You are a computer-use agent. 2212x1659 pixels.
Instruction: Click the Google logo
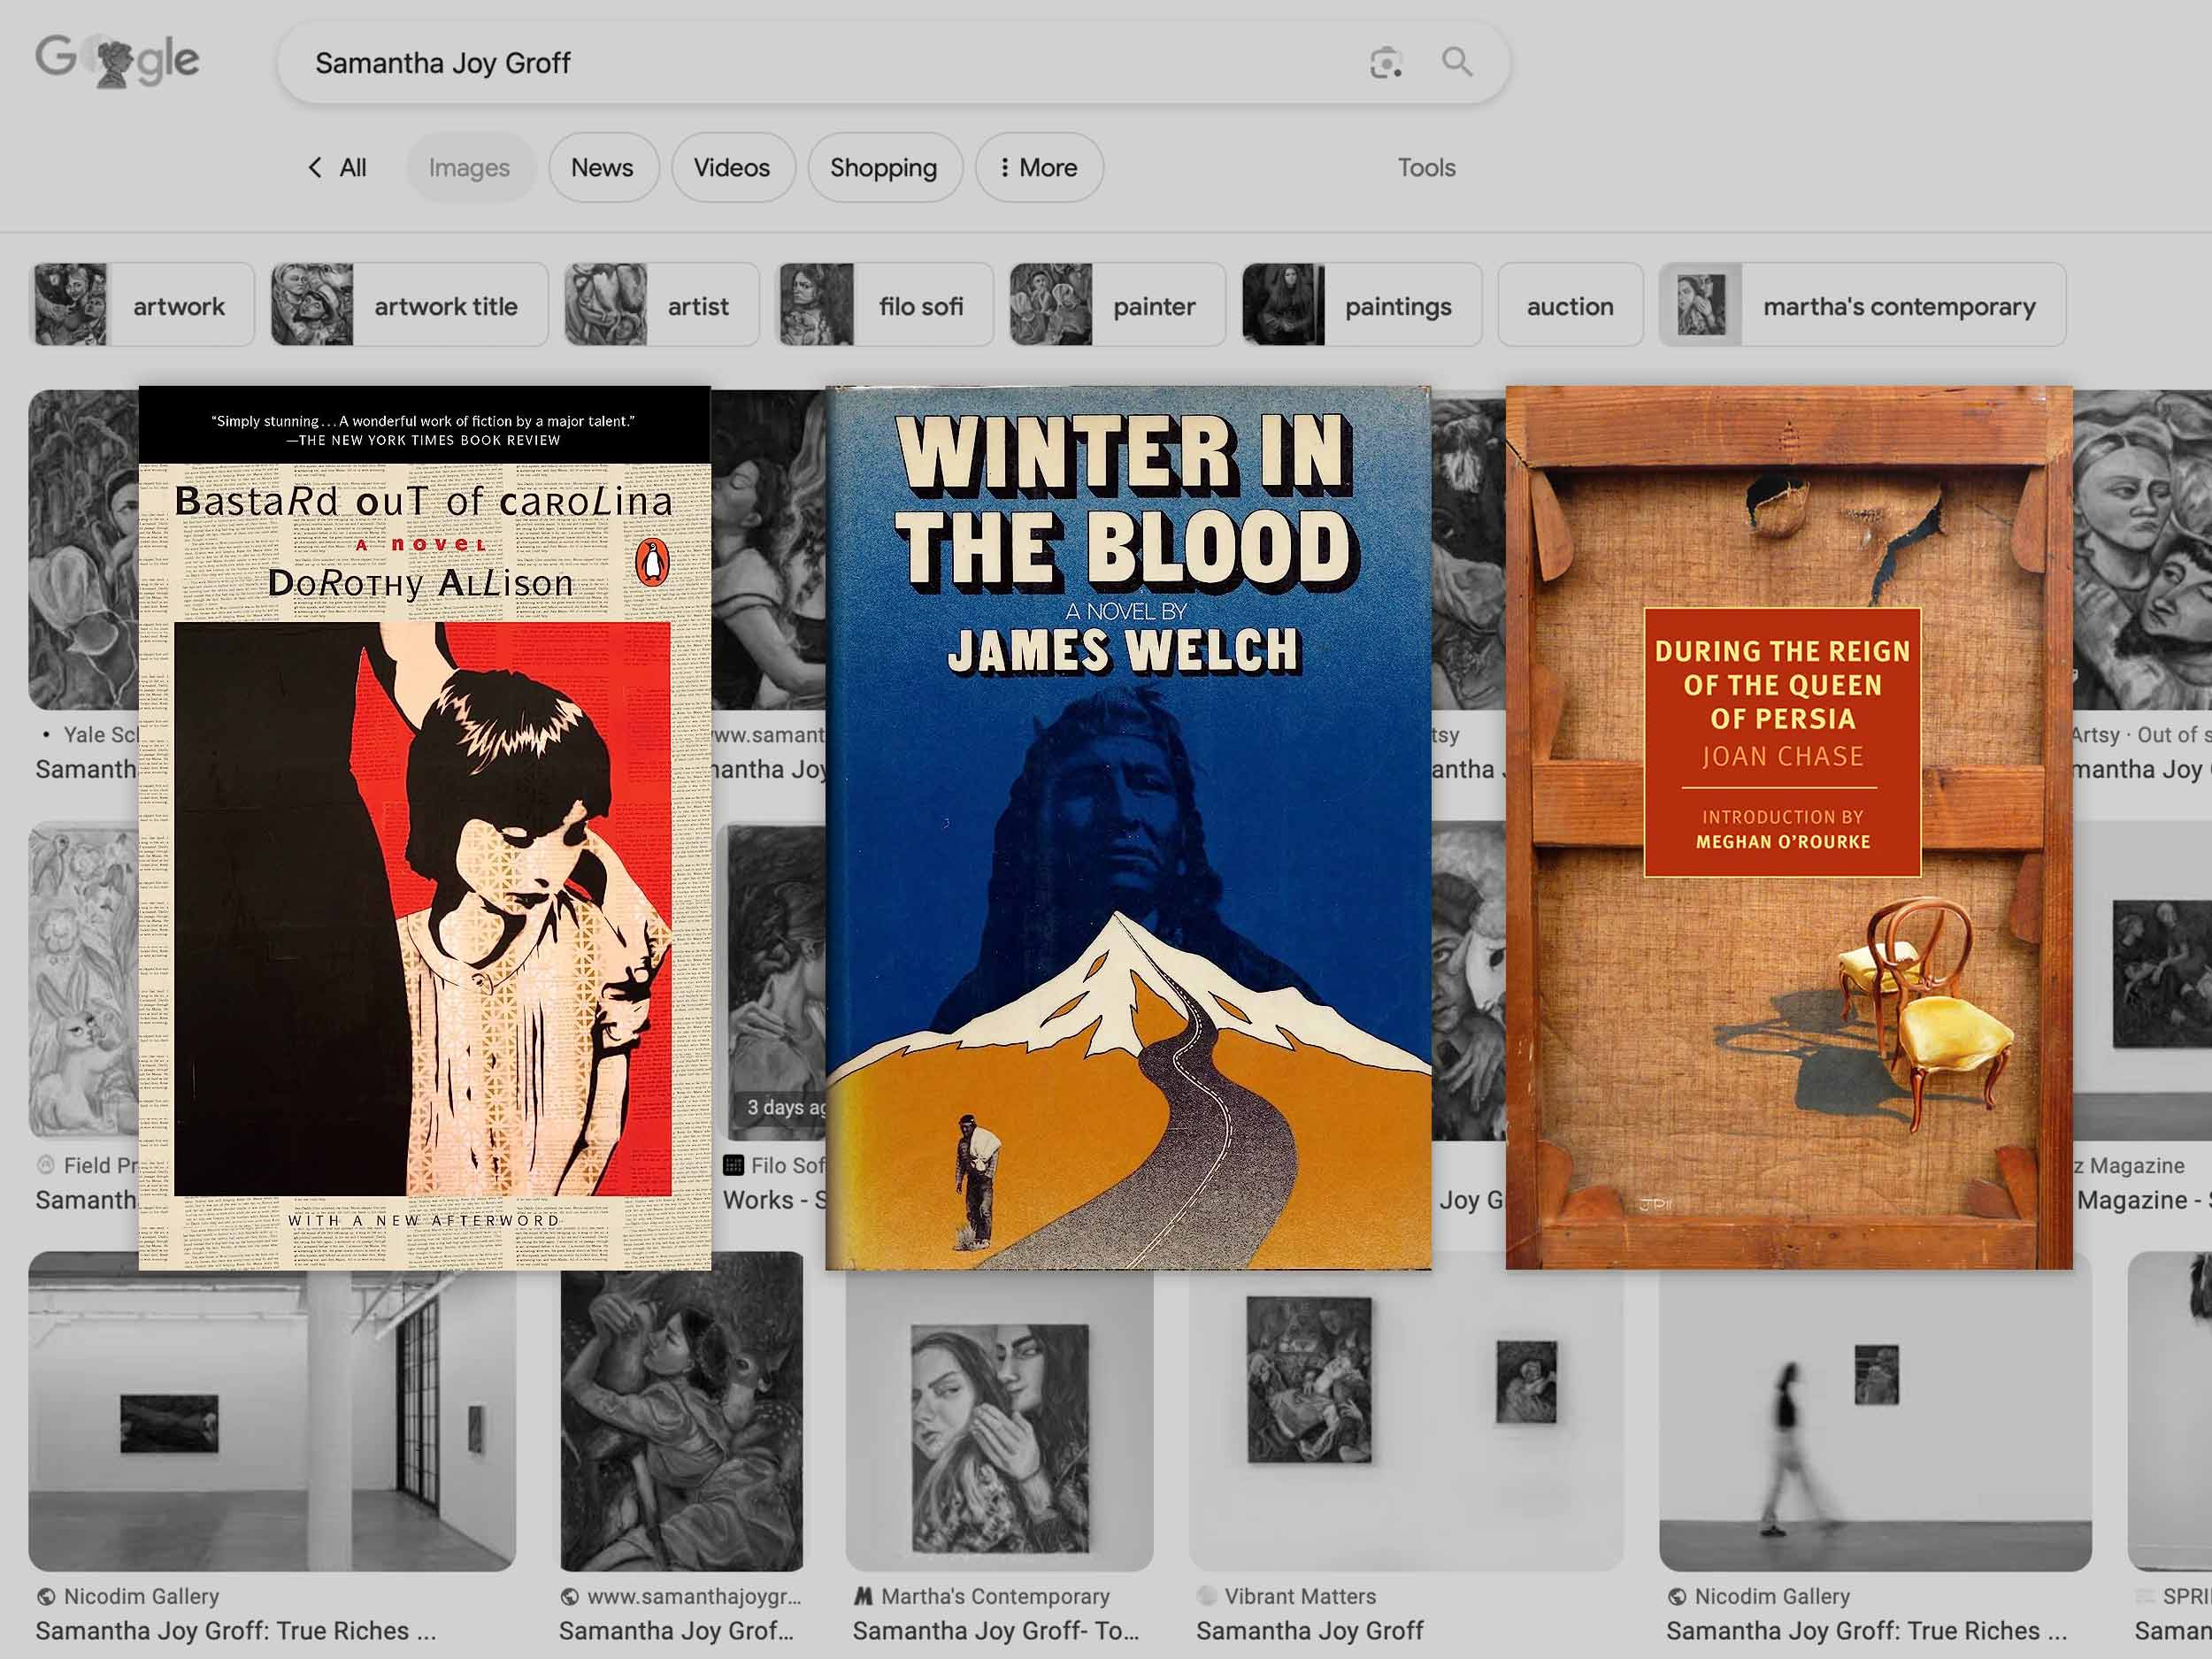pyautogui.click(x=117, y=61)
